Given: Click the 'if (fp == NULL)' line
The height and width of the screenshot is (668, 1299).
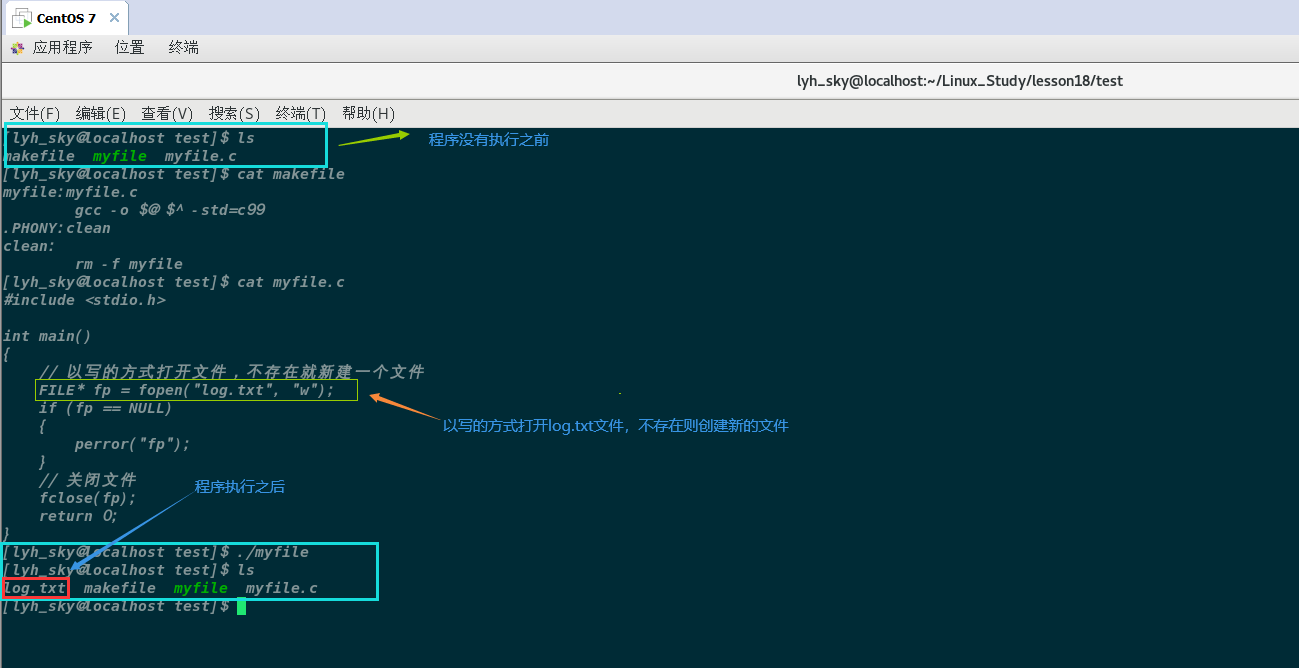Looking at the screenshot, I should click(106, 408).
